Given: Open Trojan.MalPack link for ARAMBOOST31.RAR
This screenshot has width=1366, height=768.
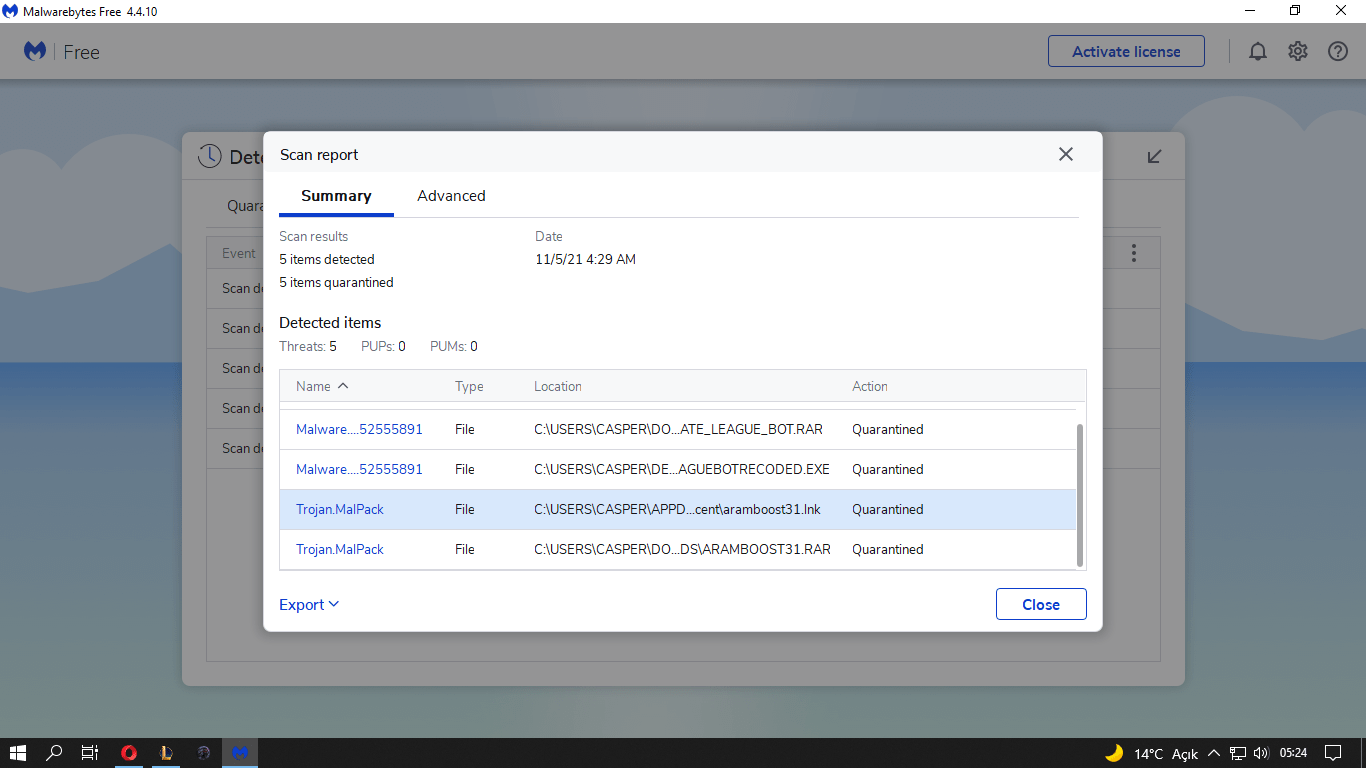Looking at the screenshot, I should (x=340, y=549).
